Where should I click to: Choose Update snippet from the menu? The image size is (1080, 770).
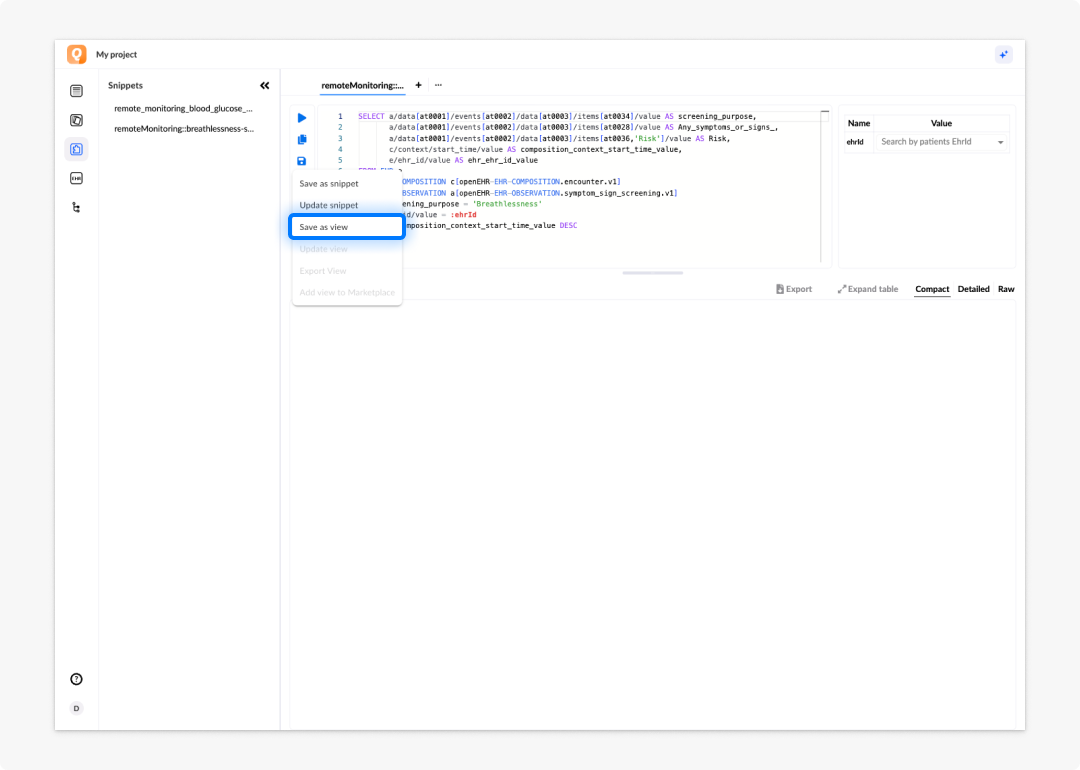pos(346,205)
